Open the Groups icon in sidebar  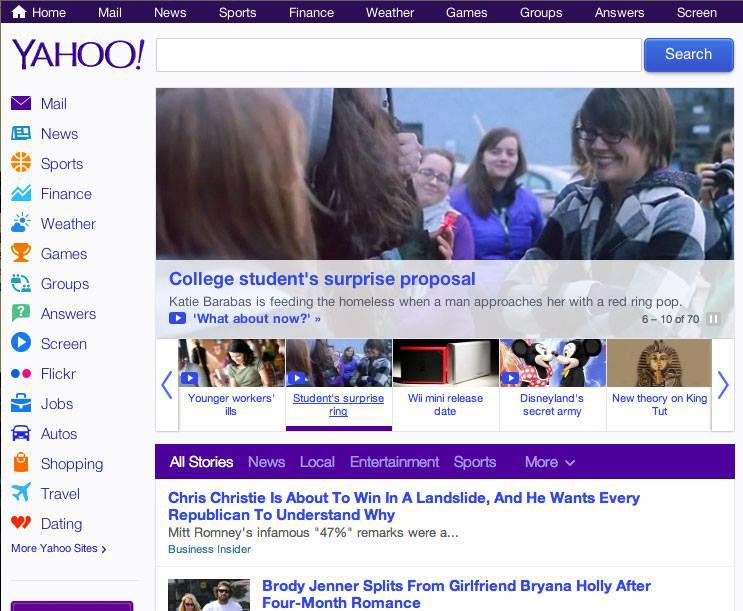click(21, 283)
